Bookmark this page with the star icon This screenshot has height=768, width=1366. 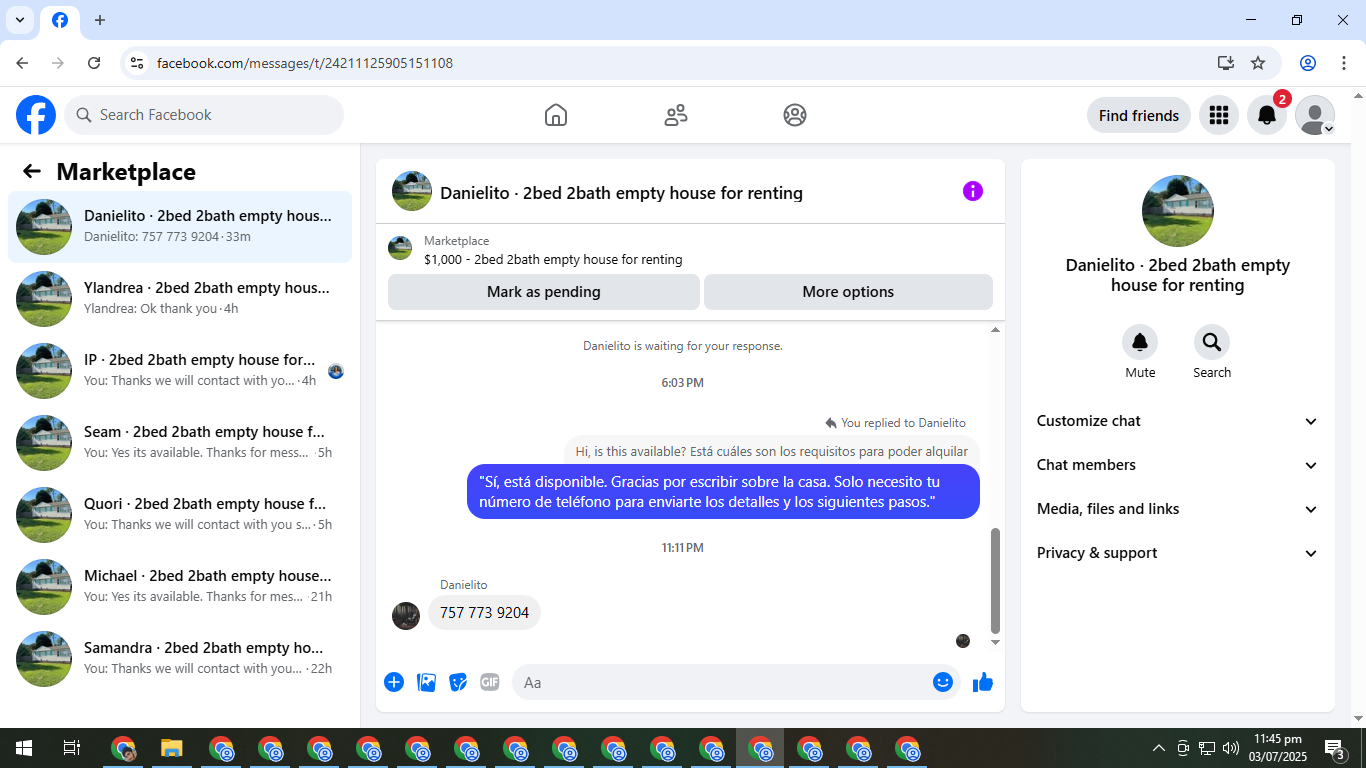click(1258, 63)
